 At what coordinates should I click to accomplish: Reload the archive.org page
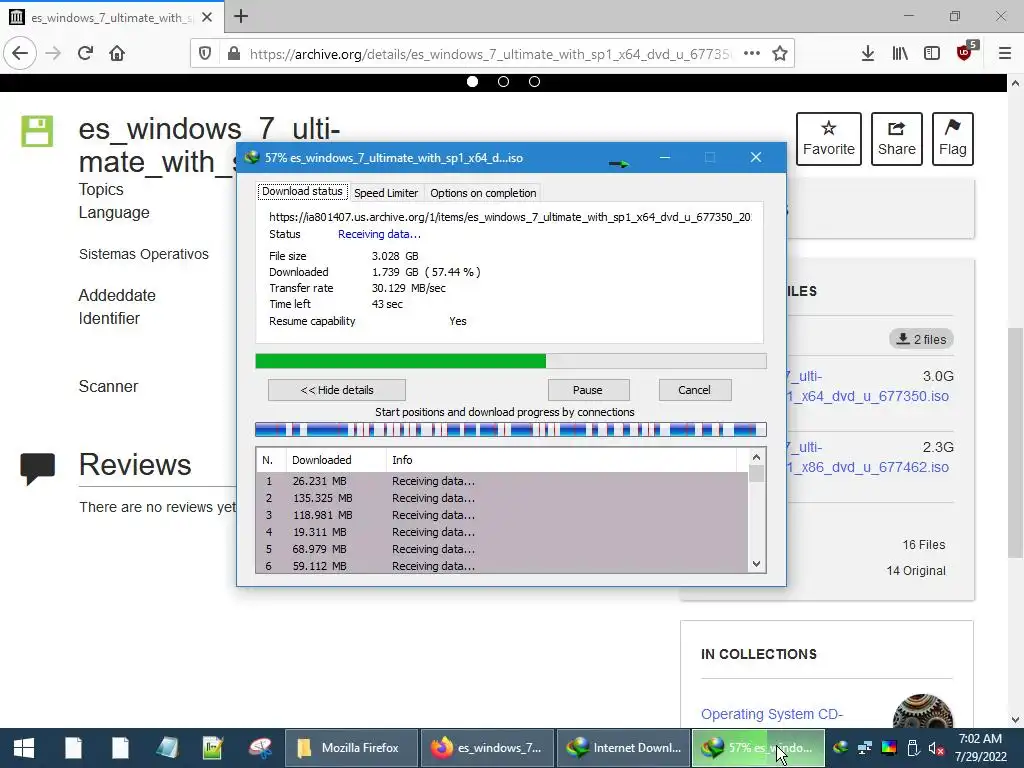[x=85, y=54]
